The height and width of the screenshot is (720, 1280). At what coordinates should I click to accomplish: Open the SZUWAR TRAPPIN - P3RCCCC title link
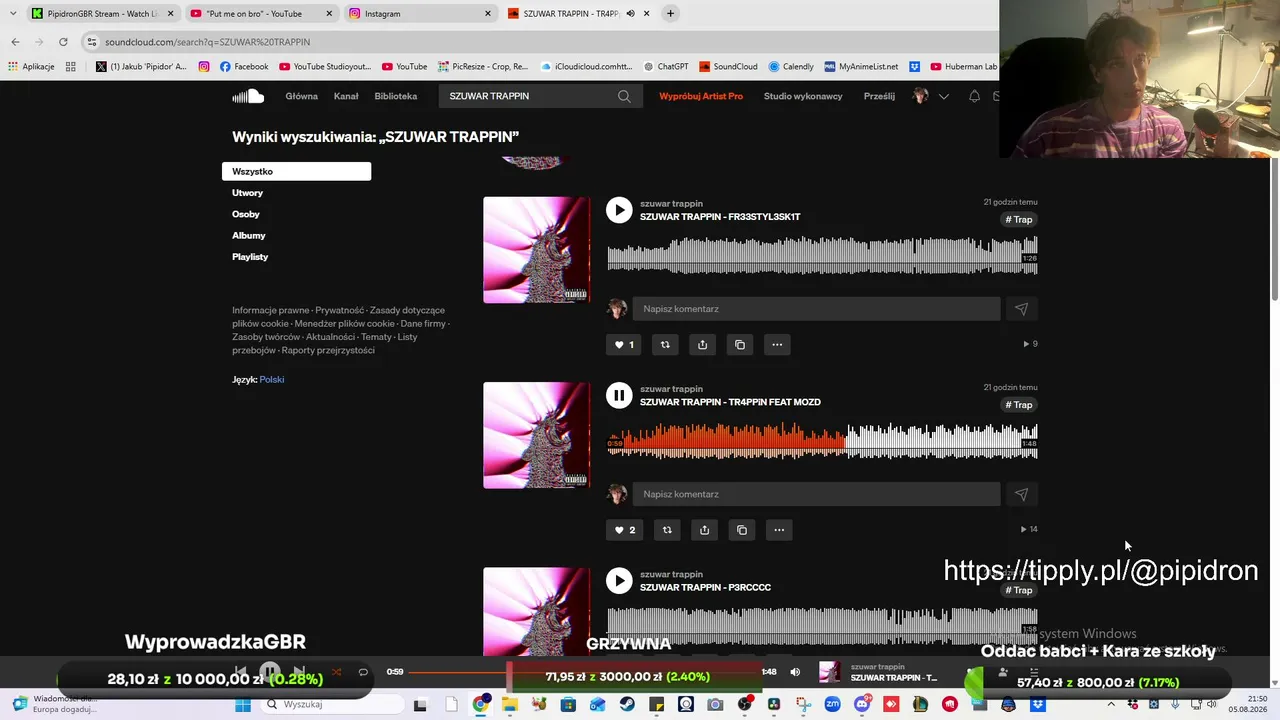coord(705,588)
